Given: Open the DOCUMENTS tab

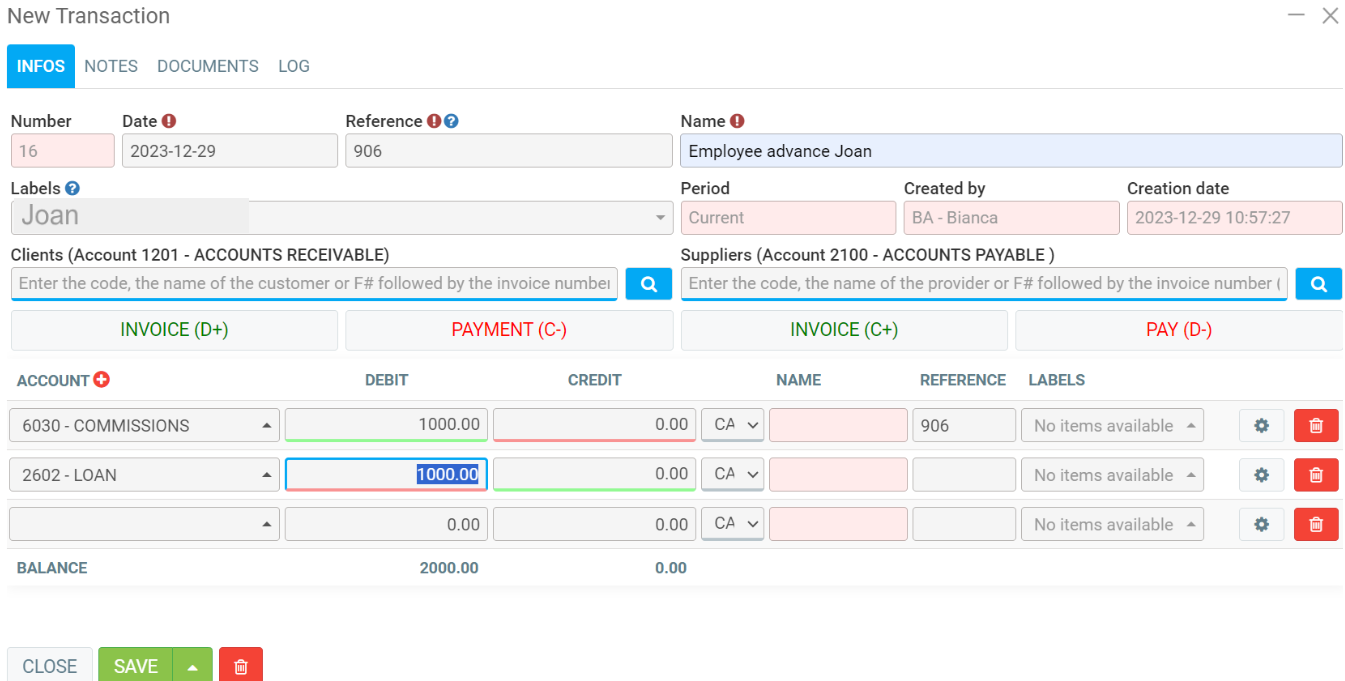Looking at the screenshot, I should click(208, 66).
